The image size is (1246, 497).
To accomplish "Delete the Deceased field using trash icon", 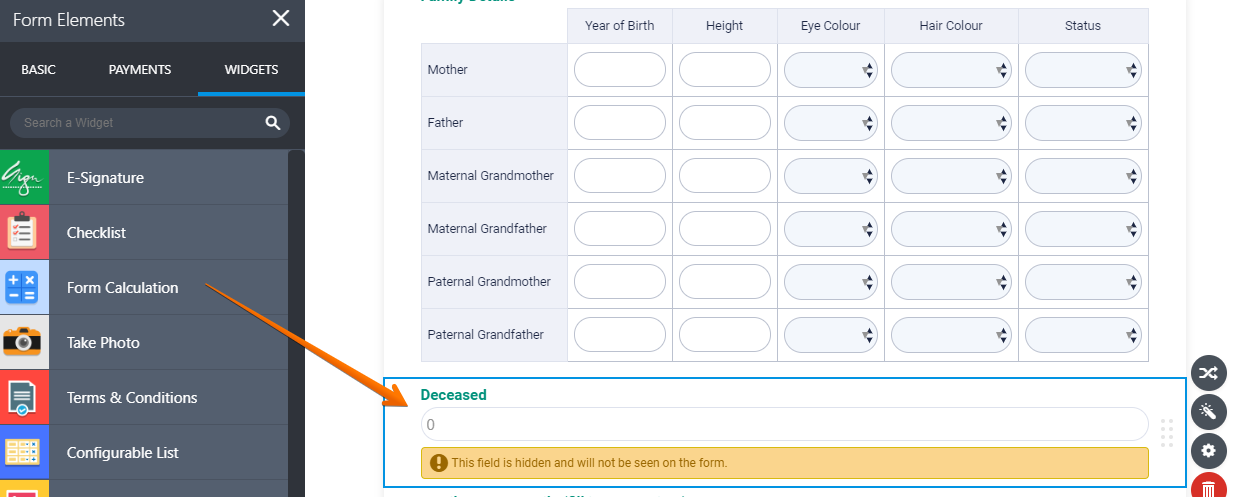I will pos(1208,488).
